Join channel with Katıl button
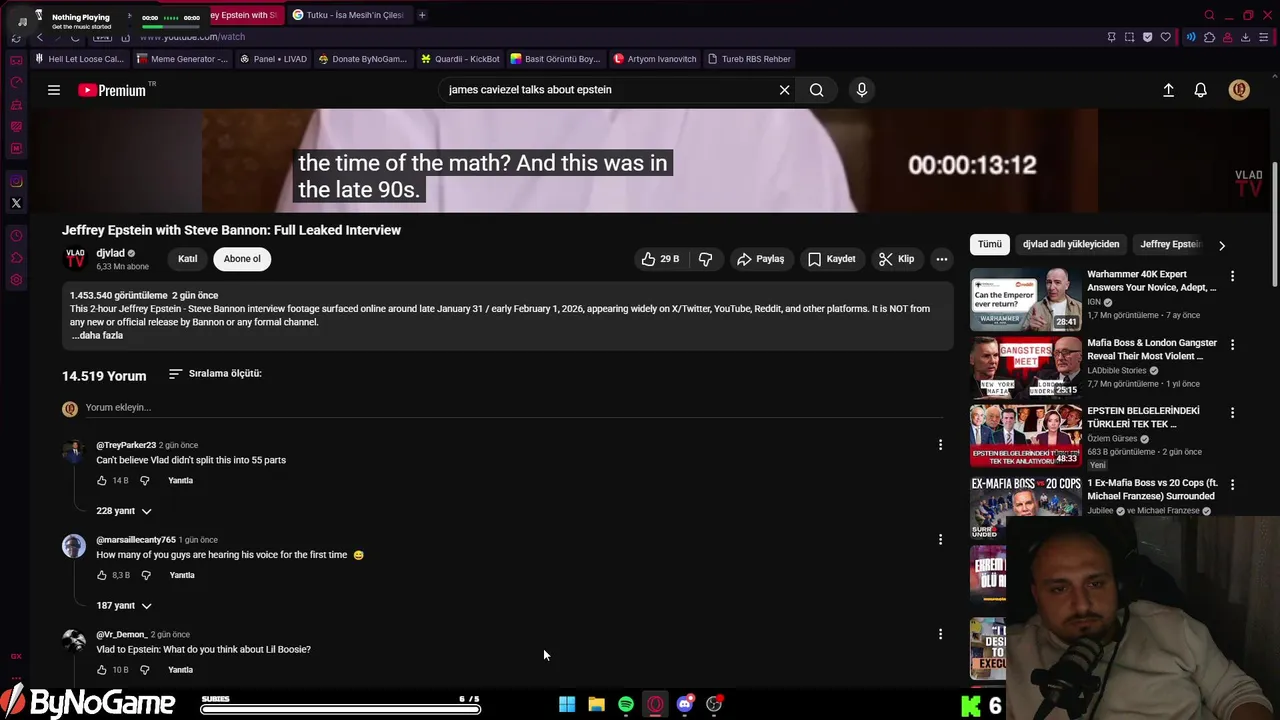This screenshot has height=720, width=1280. click(x=188, y=259)
